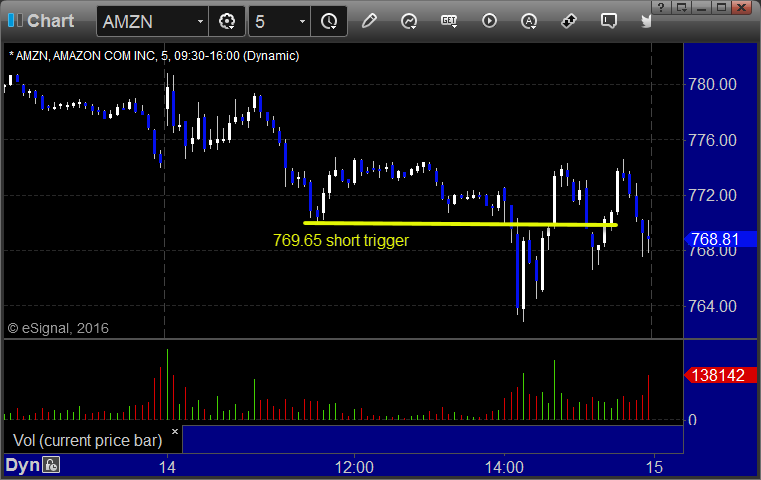Open the alerts circled-A icon
Viewport: 761px width, 480px height.
(529, 21)
